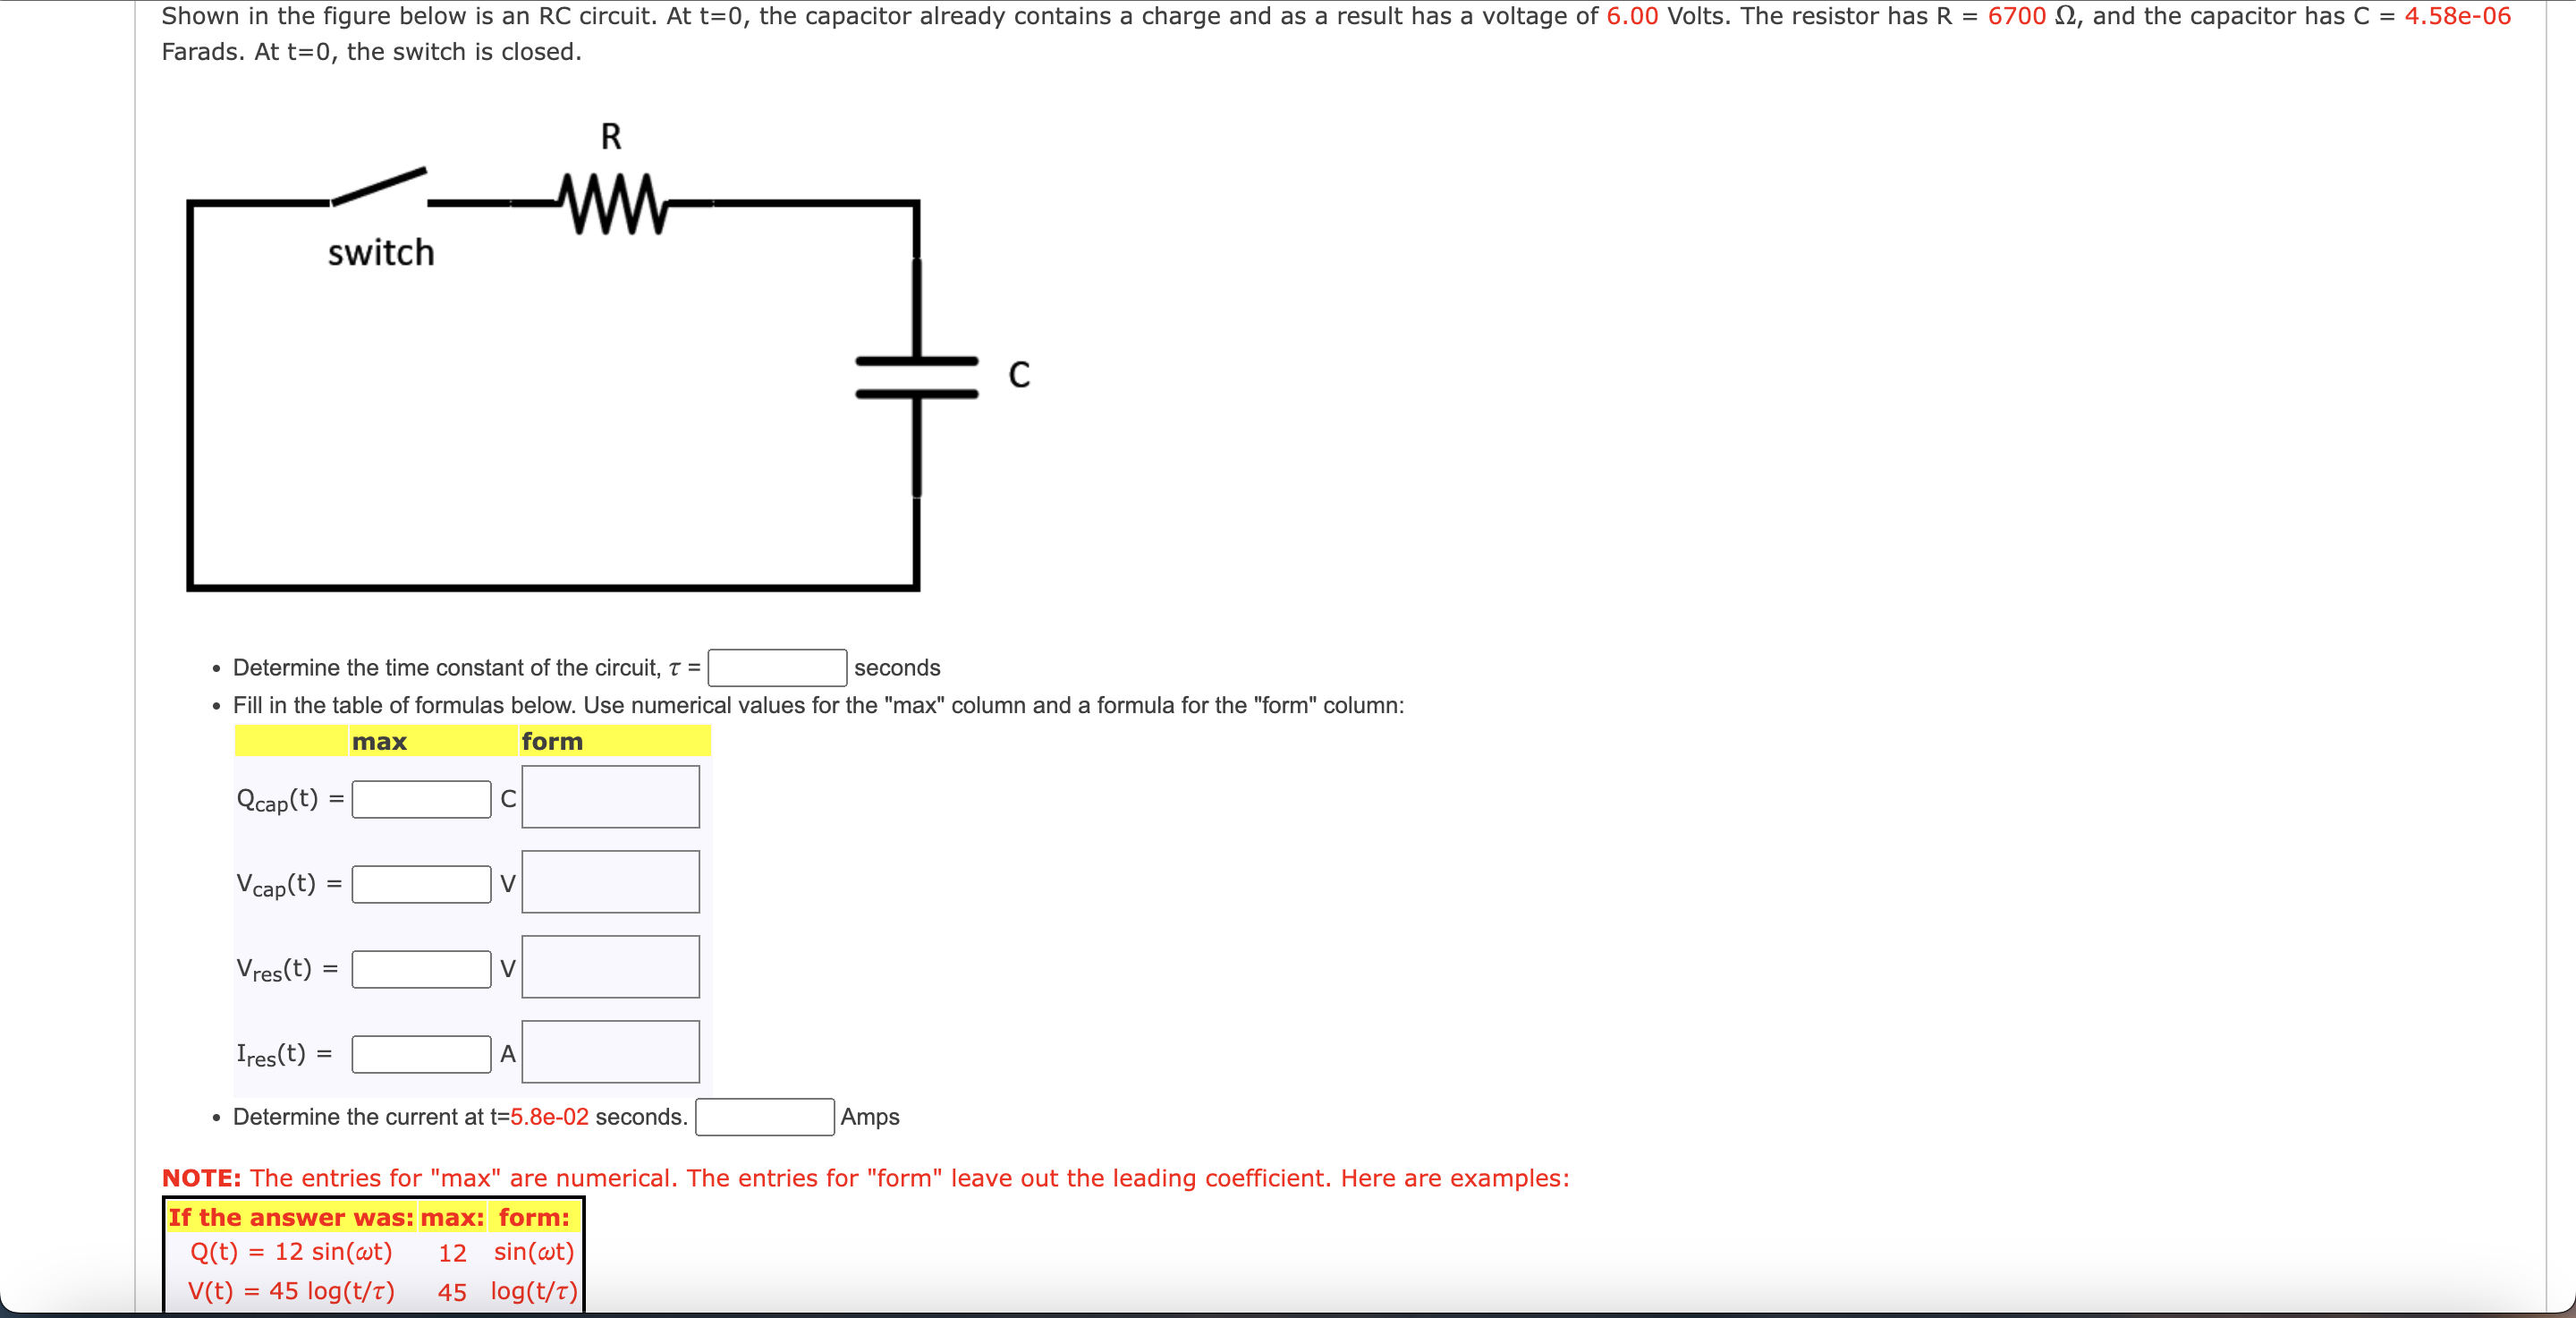Click the Ires form formula box
2576x1318 pixels.
610,1052
